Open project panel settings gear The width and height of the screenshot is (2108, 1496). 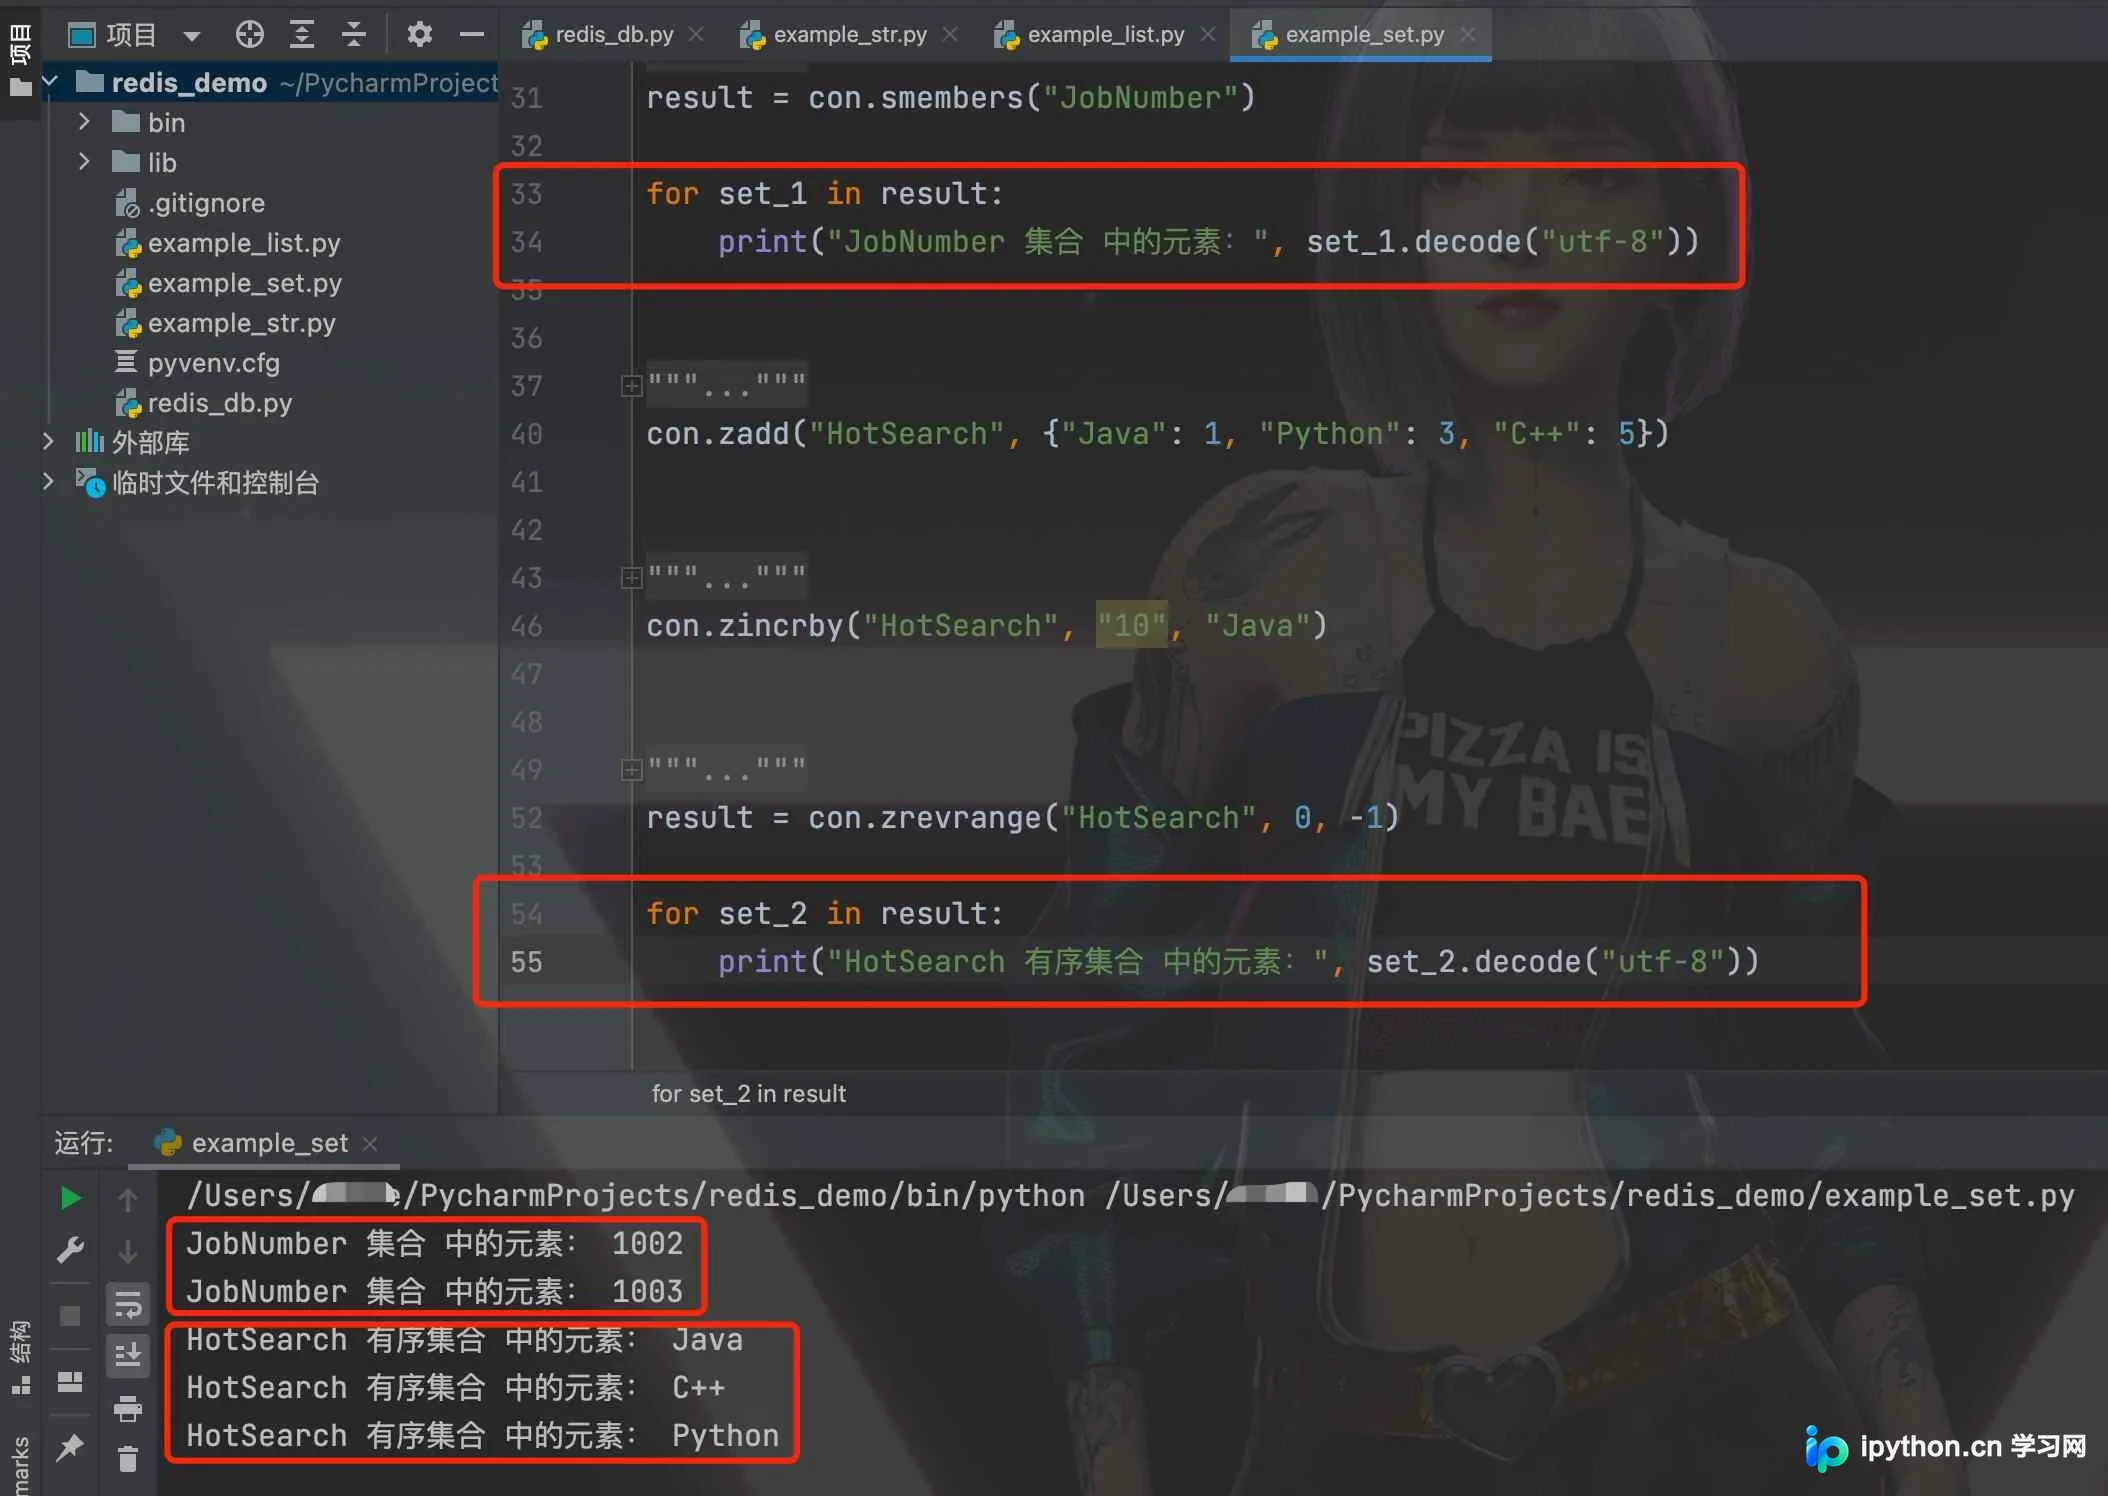[419, 35]
